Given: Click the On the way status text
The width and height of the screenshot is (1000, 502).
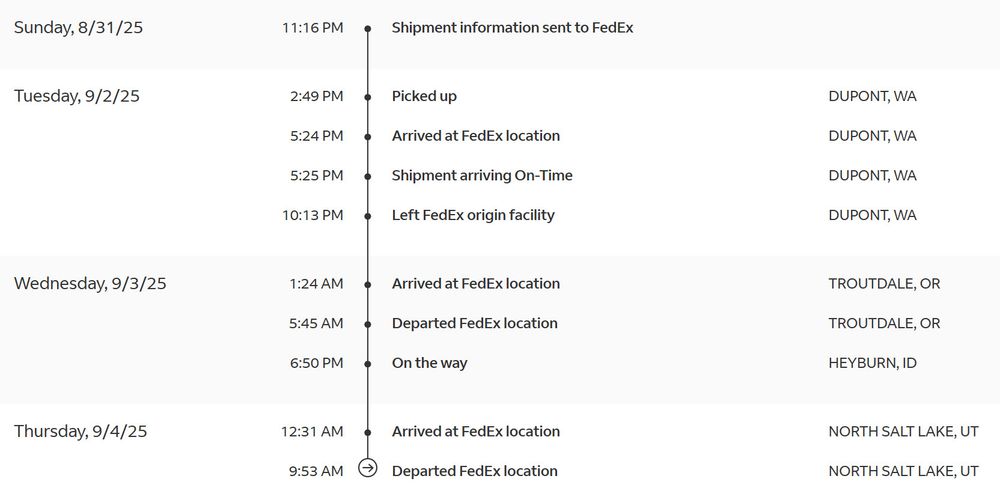Looking at the screenshot, I should (x=429, y=363).
